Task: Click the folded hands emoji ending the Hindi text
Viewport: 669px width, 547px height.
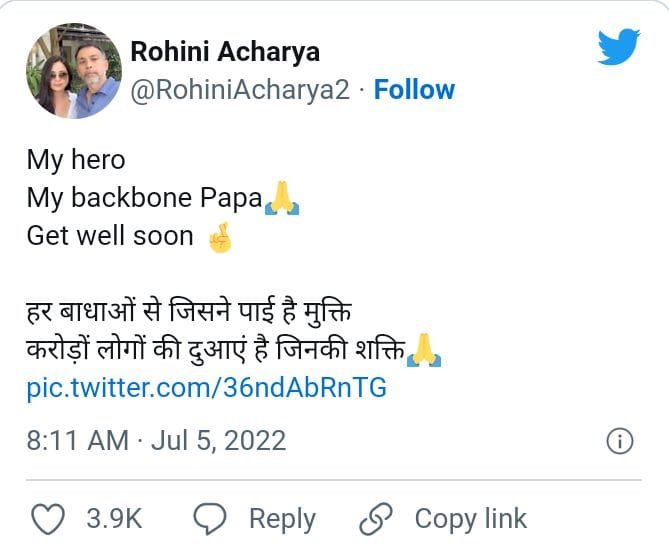Action: pyautogui.click(x=425, y=351)
